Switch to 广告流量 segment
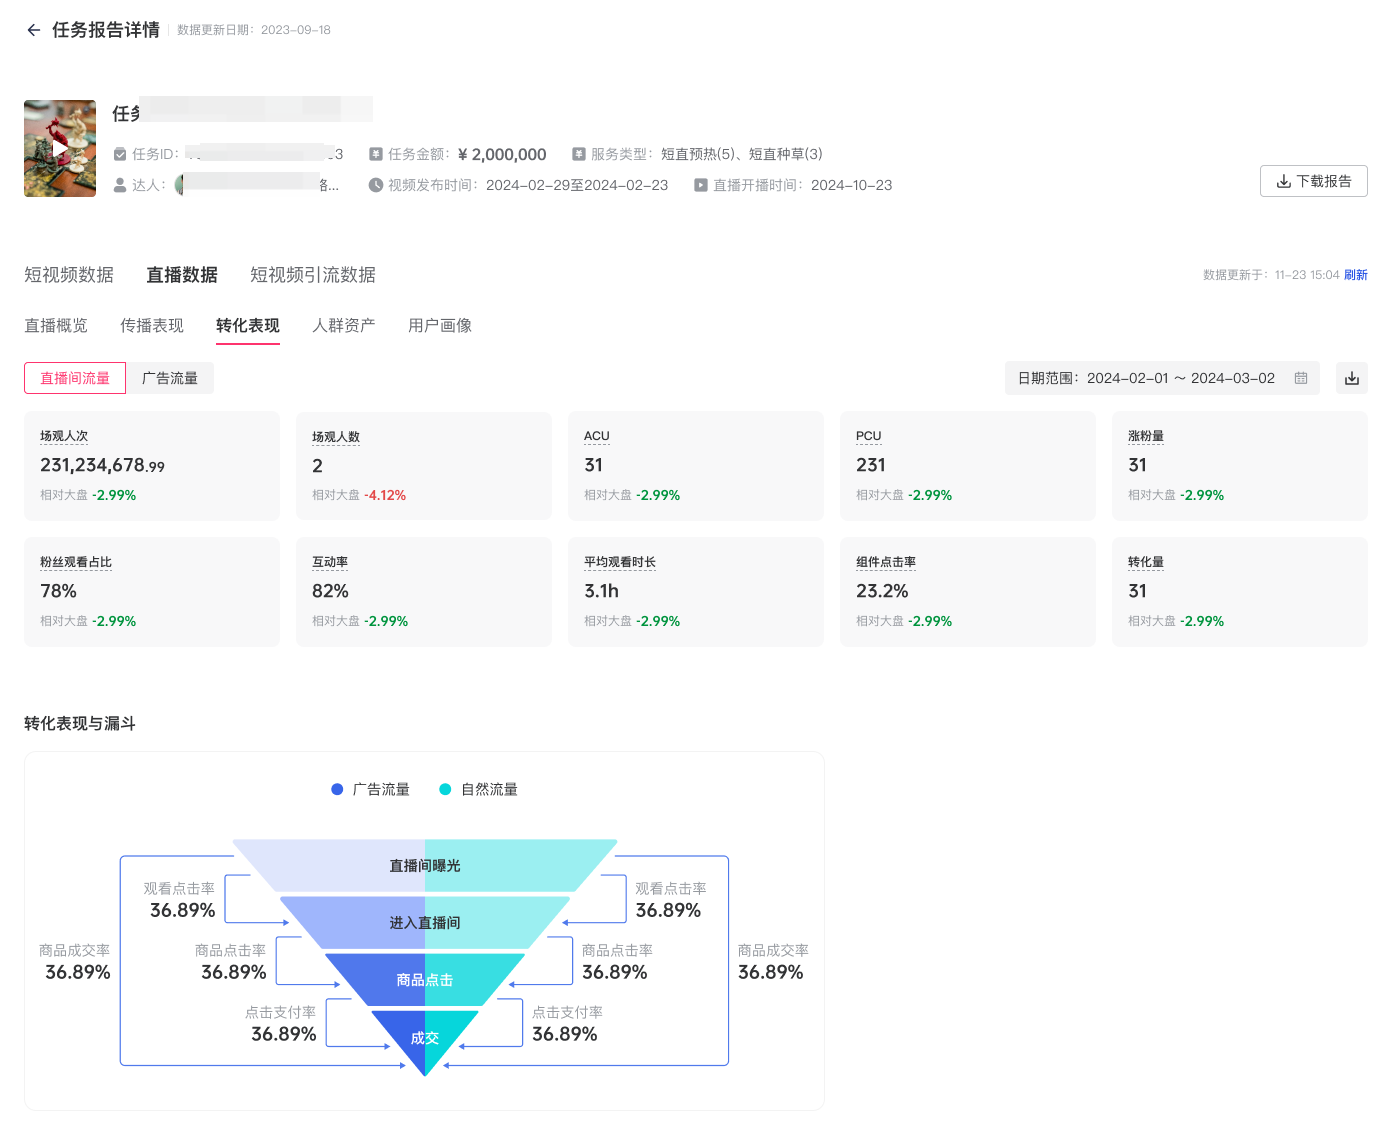 coord(170,378)
